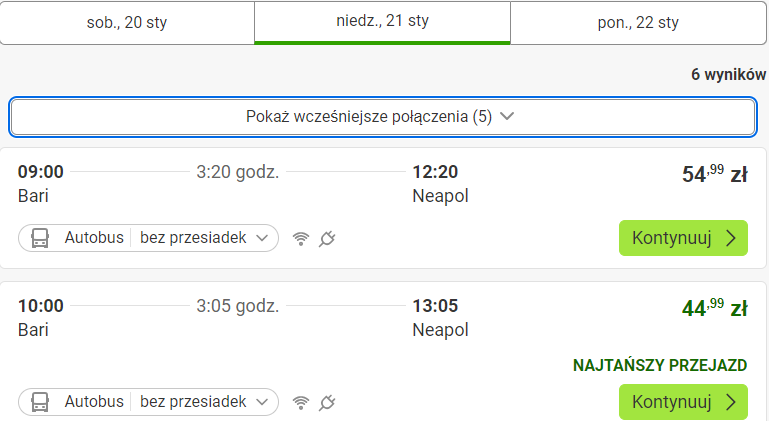Click the power socket icon on 10:00 trip
The width and height of the screenshot is (769, 421).
[x=327, y=403]
